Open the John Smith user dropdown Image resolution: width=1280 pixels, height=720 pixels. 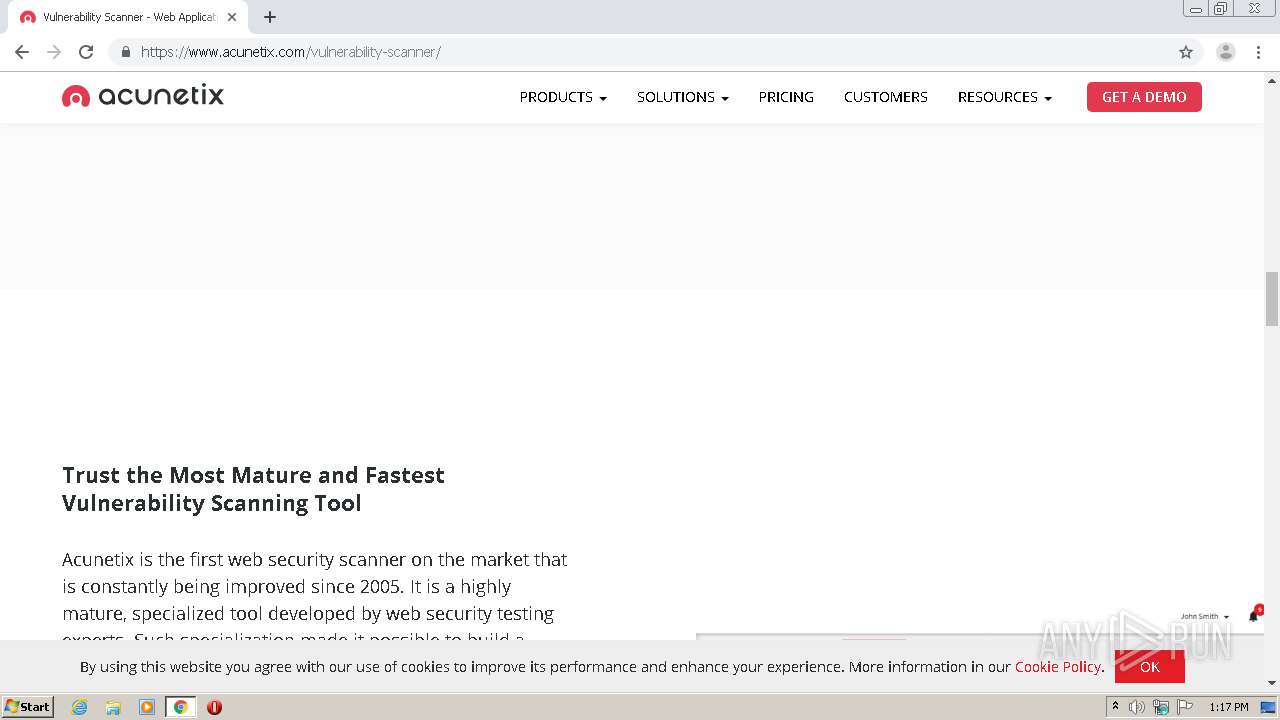pyautogui.click(x=1204, y=617)
